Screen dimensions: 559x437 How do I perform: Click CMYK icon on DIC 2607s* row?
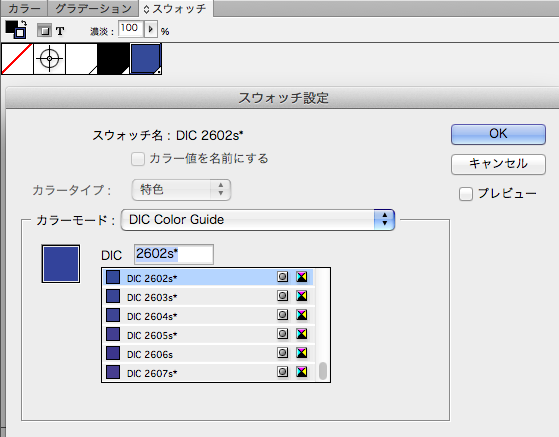302,372
